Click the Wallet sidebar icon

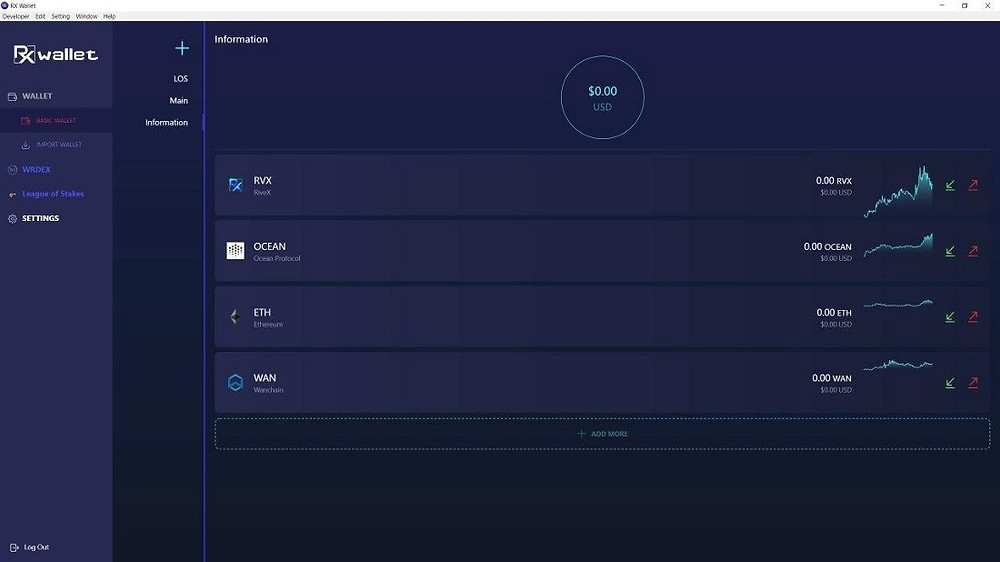pos(12,97)
